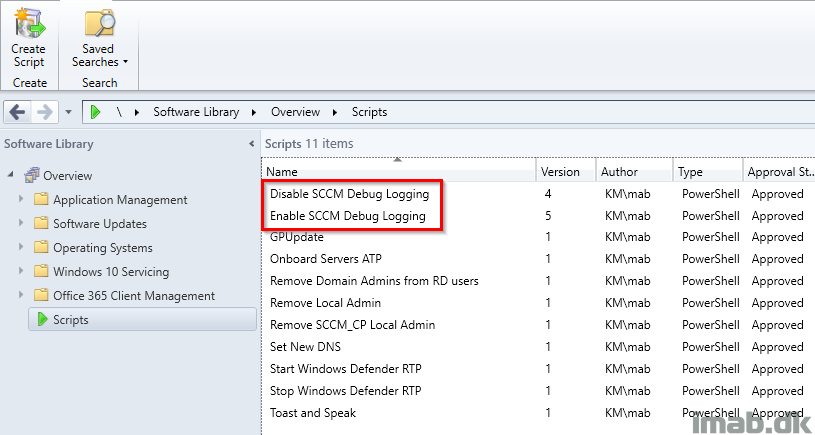Click the PowerShell type in GPUpdate row

click(711, 237)
